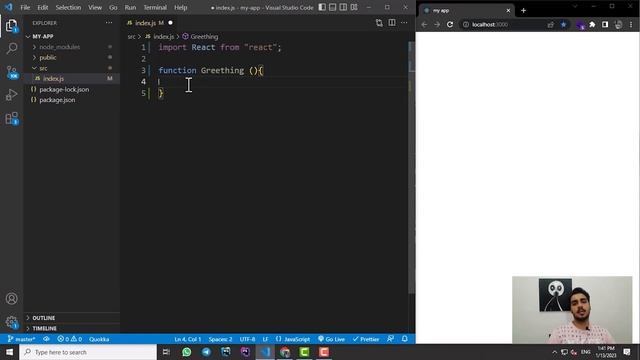Screen dimensions: 640x360
Task: Open the Edit menu
Action: [42, 7]
